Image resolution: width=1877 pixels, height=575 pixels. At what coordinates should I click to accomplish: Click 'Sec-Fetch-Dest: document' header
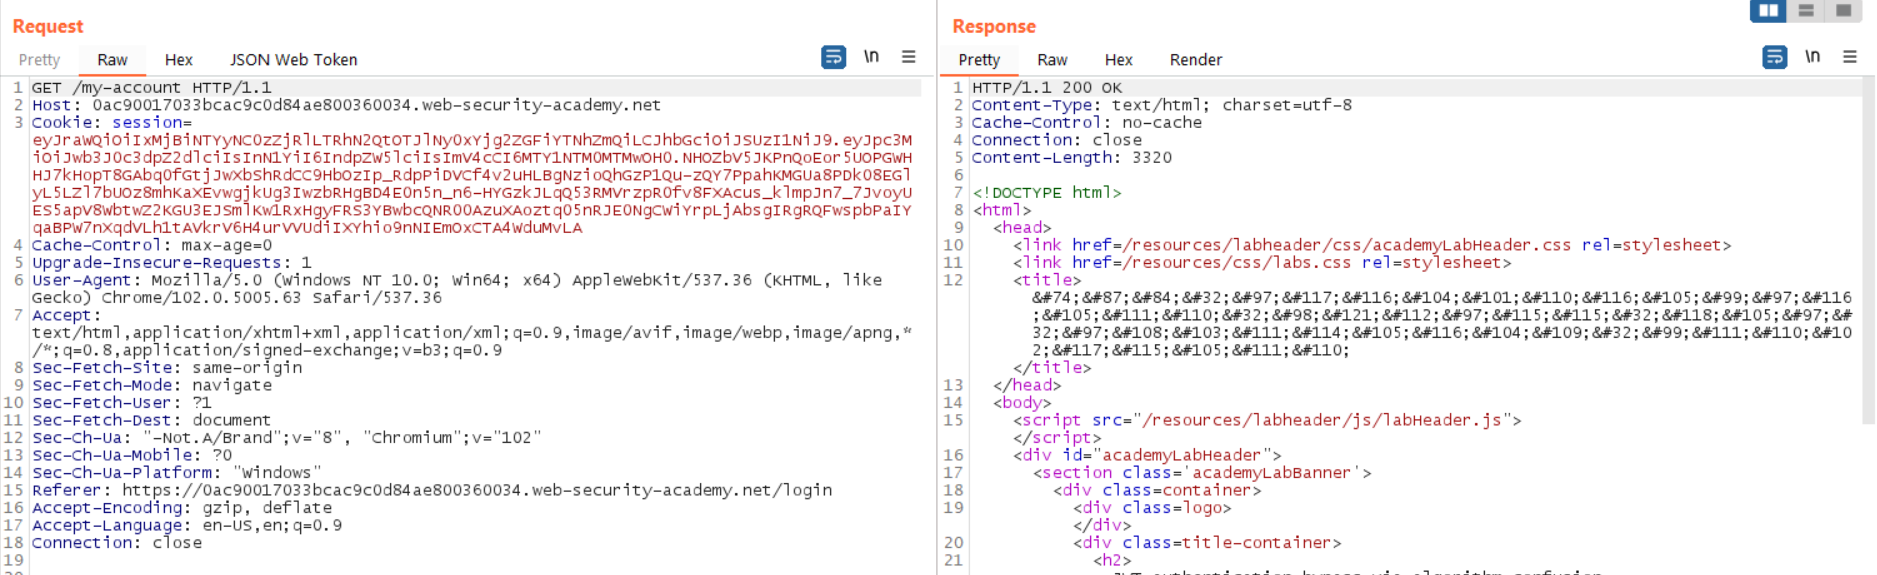pos(151,420)
